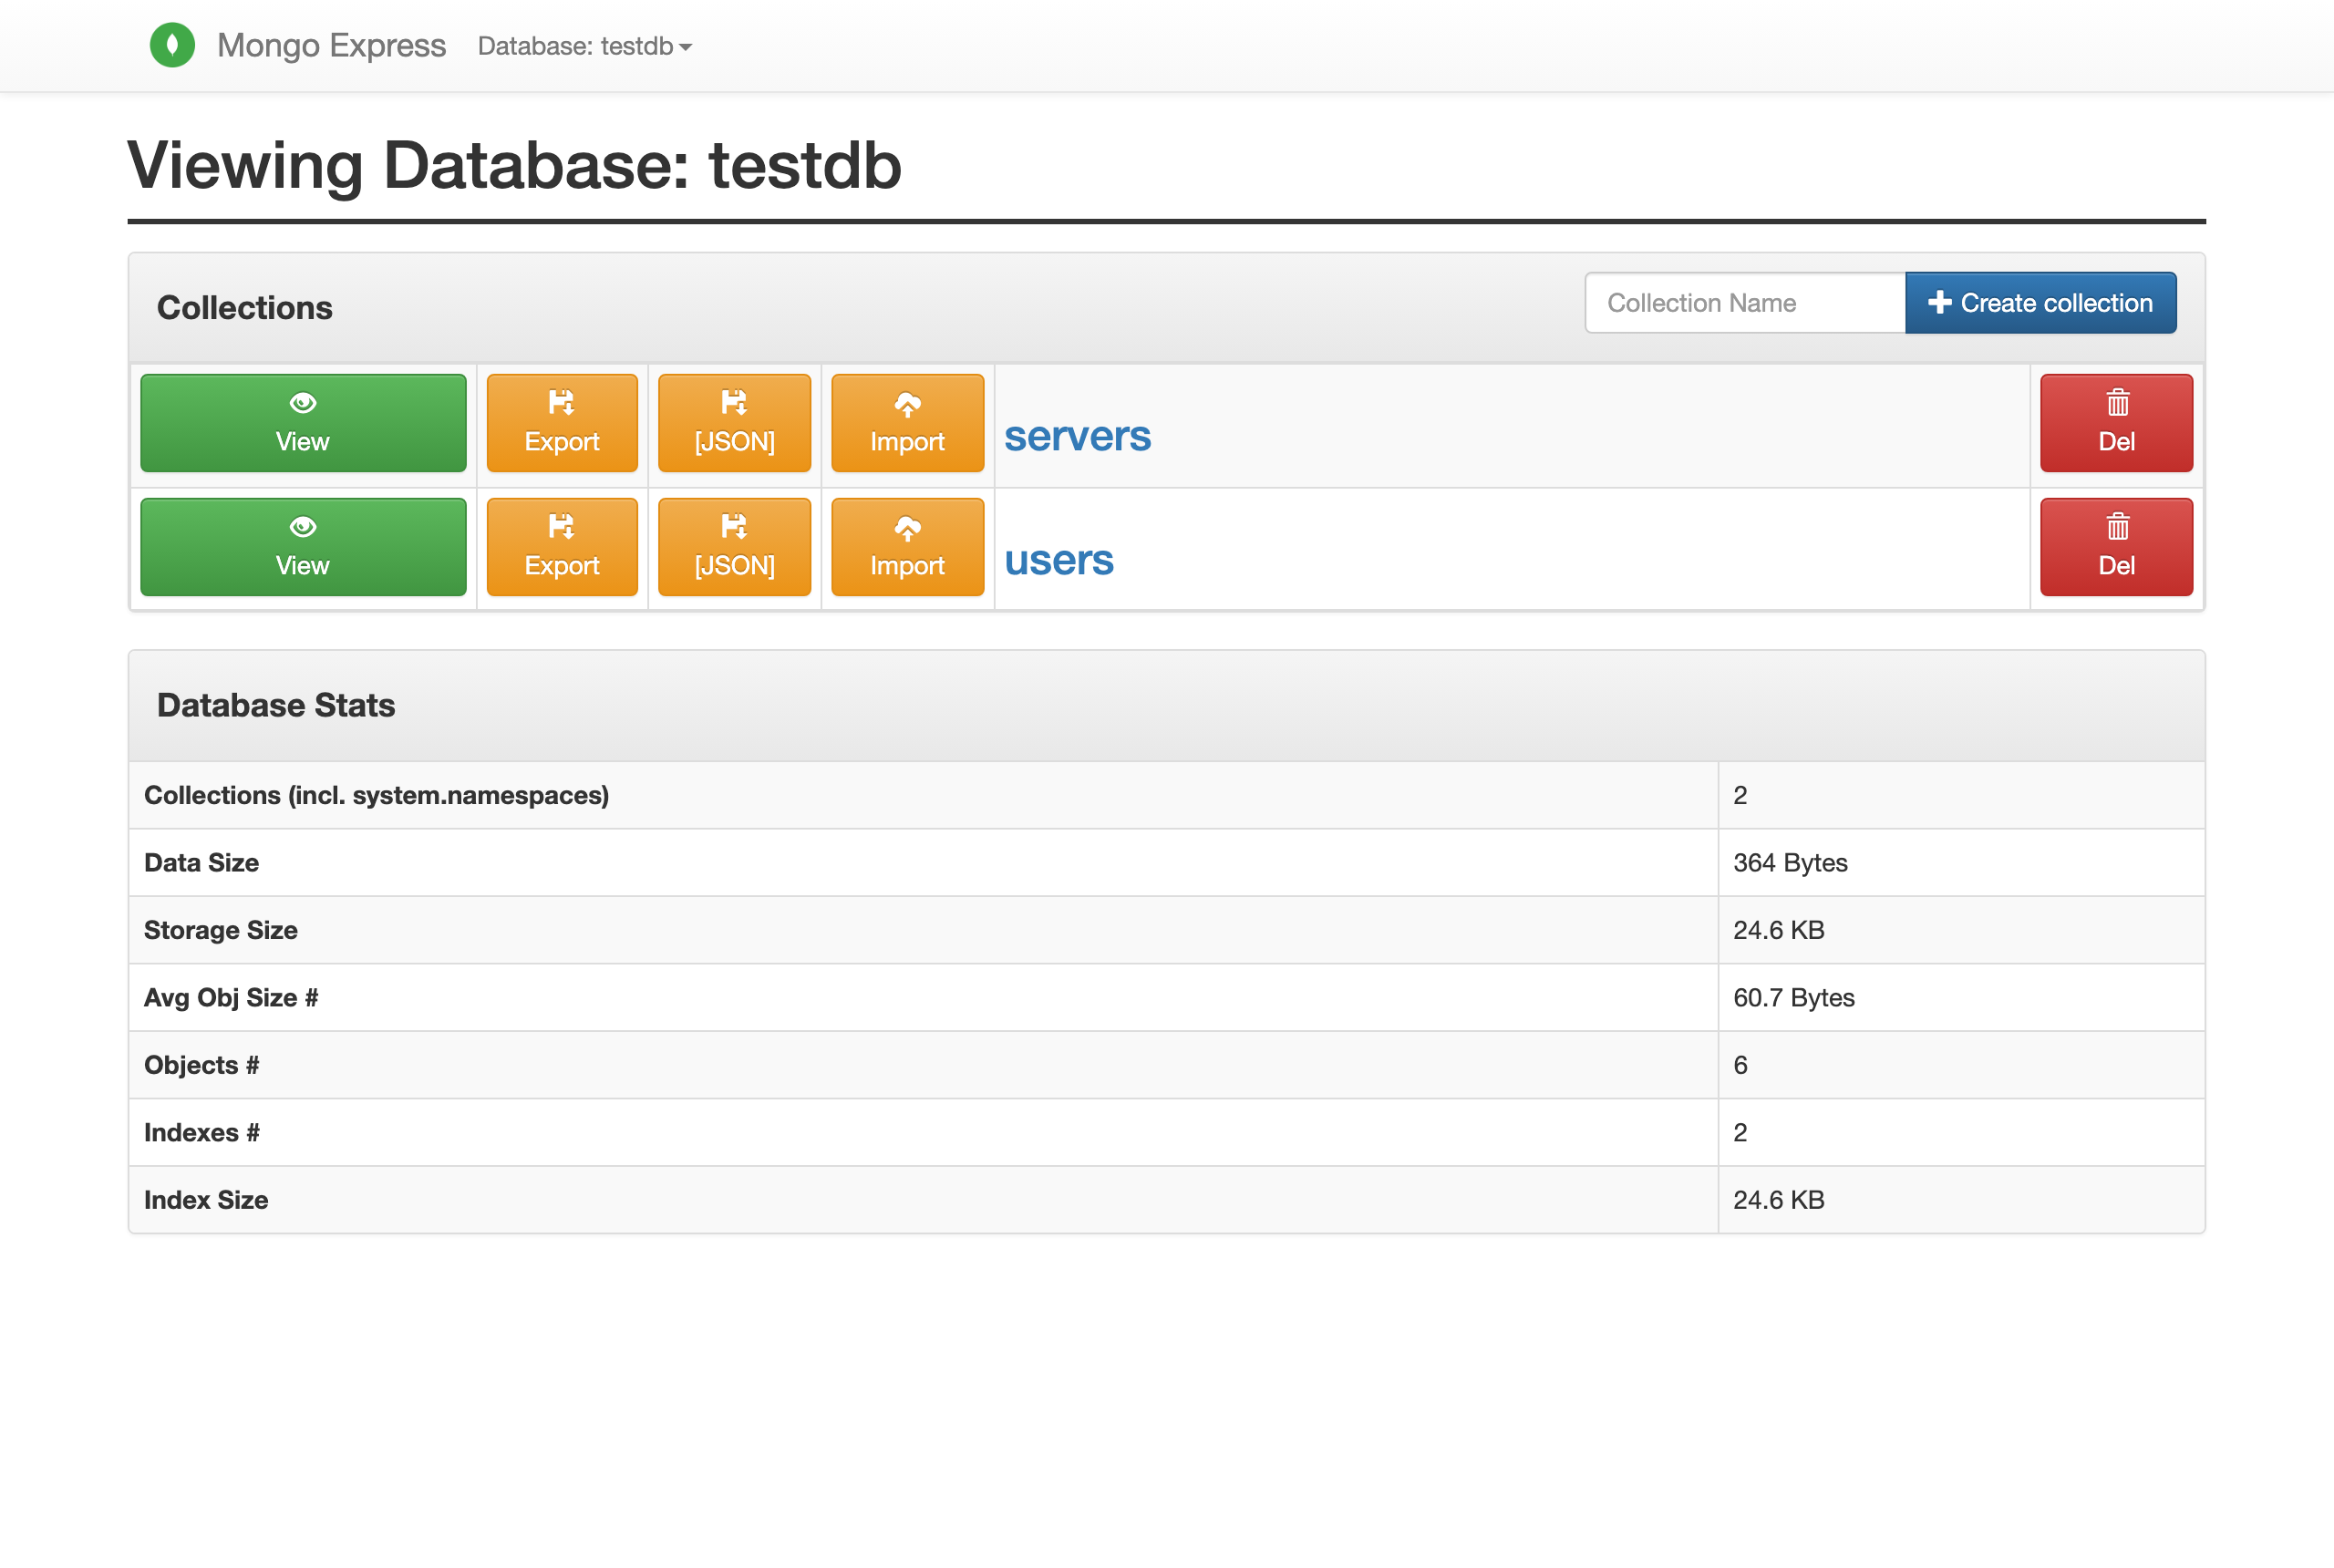Select the Objects # value 6
Screen dimensions: 2334x1568
1740,1065
